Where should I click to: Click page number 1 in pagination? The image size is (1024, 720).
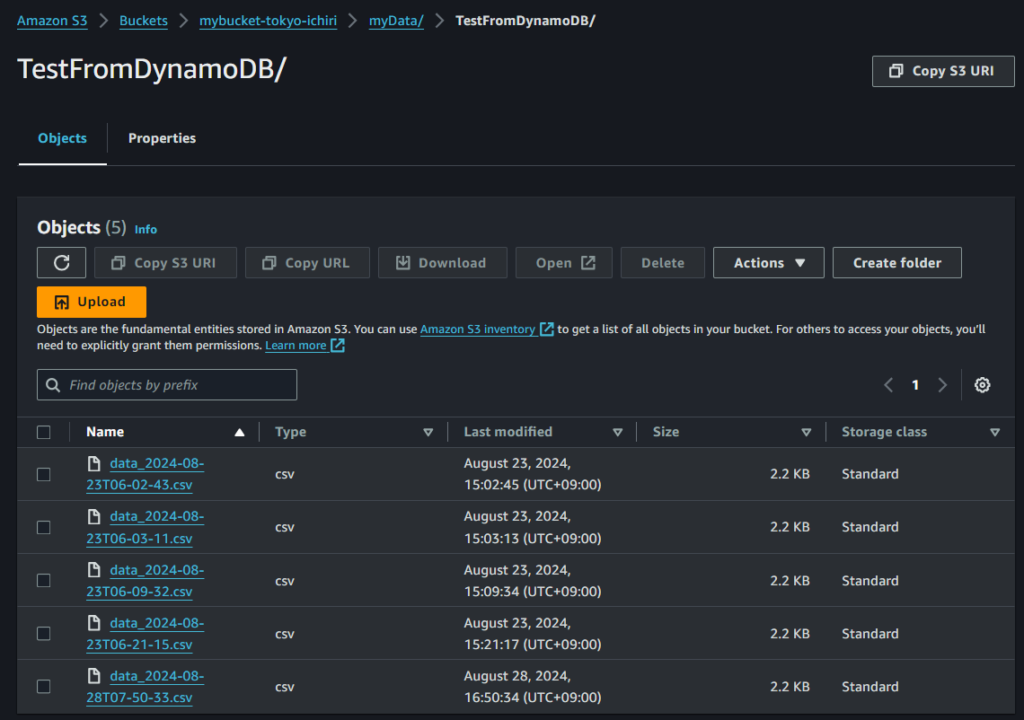pos(915,385)
